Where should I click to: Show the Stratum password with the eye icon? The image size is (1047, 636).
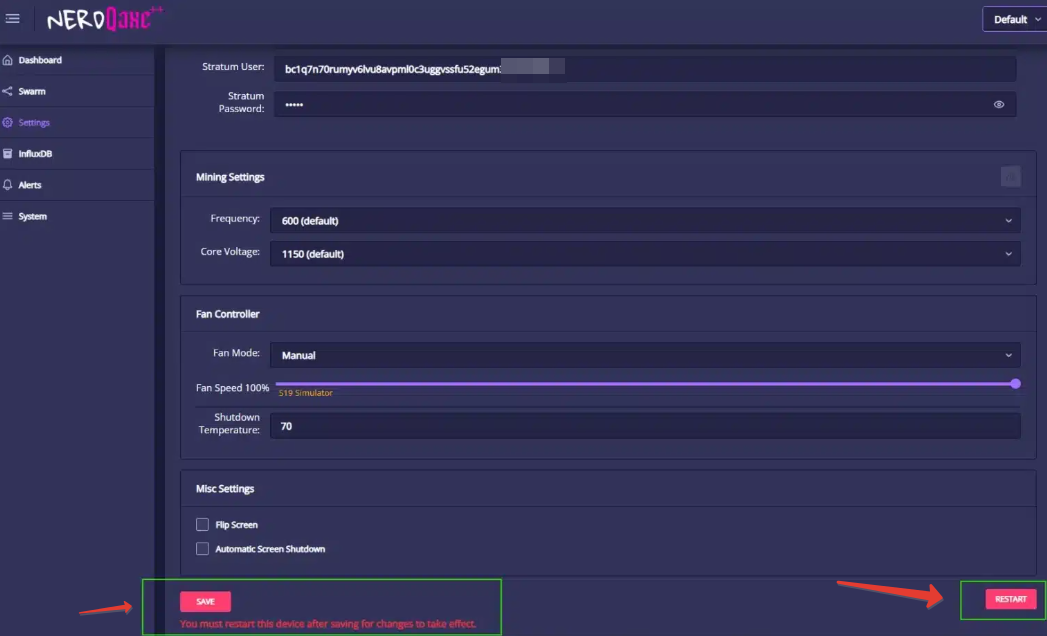(x=998, y=104)
